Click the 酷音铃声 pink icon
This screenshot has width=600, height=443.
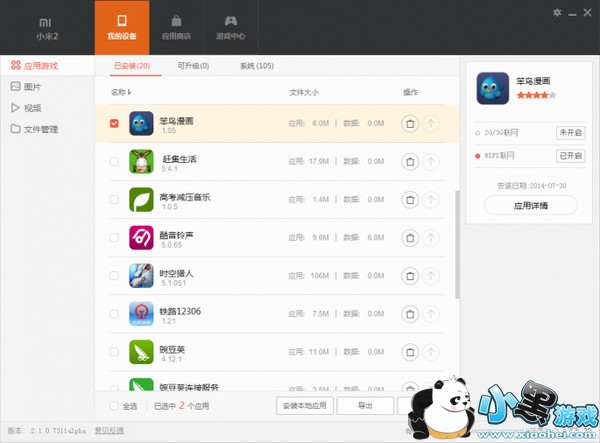point(141,238)
